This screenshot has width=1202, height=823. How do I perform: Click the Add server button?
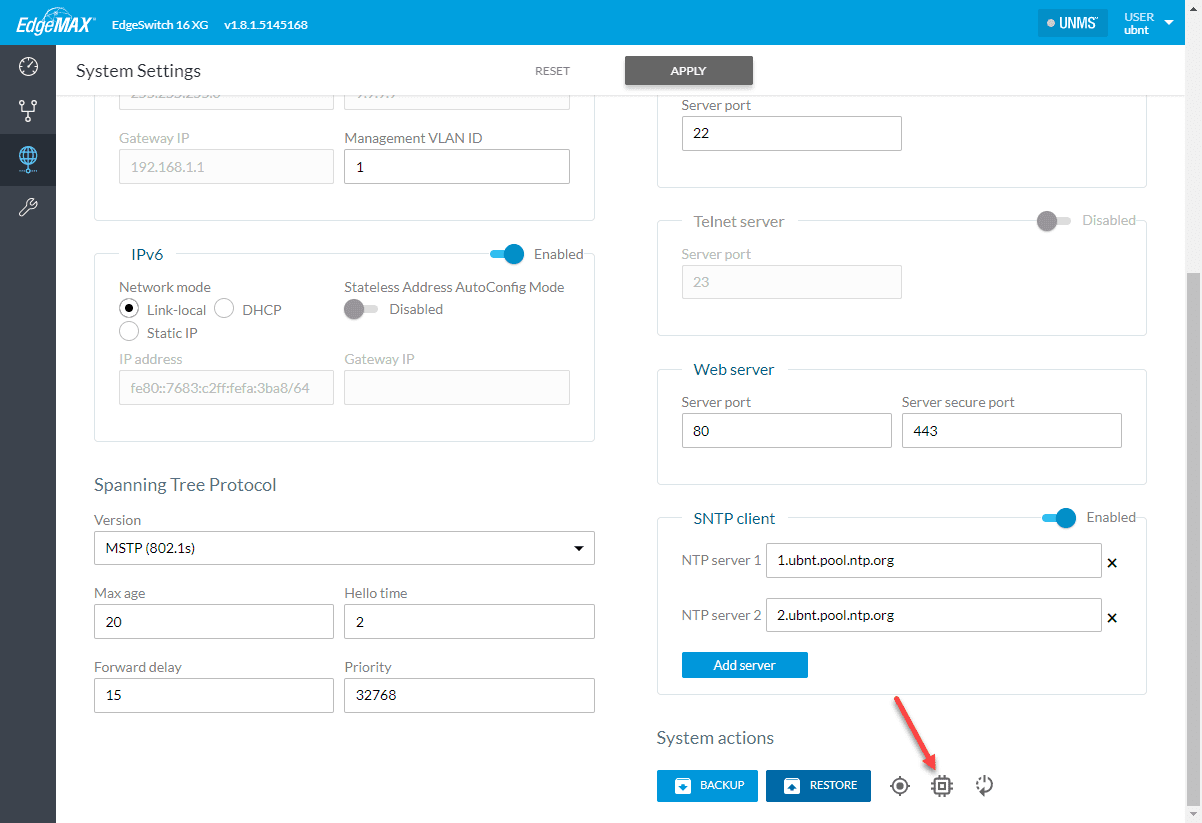pos(744,665)
